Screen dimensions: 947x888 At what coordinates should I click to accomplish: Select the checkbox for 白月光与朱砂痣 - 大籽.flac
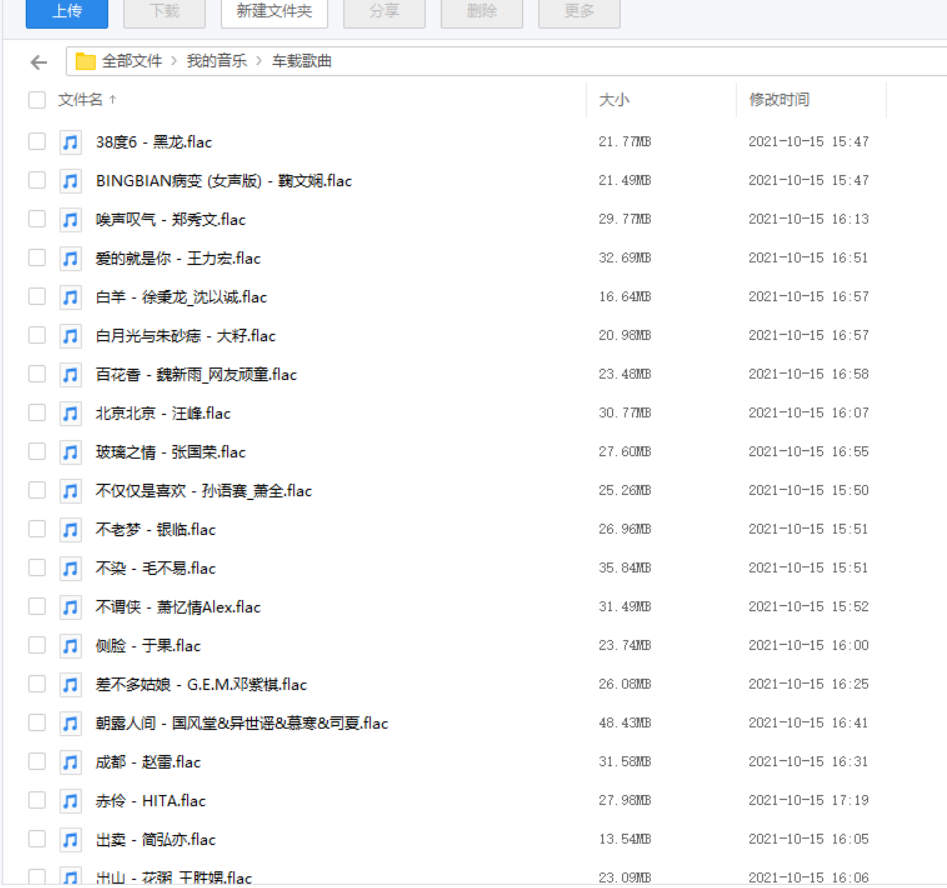(x=37, y=335)
